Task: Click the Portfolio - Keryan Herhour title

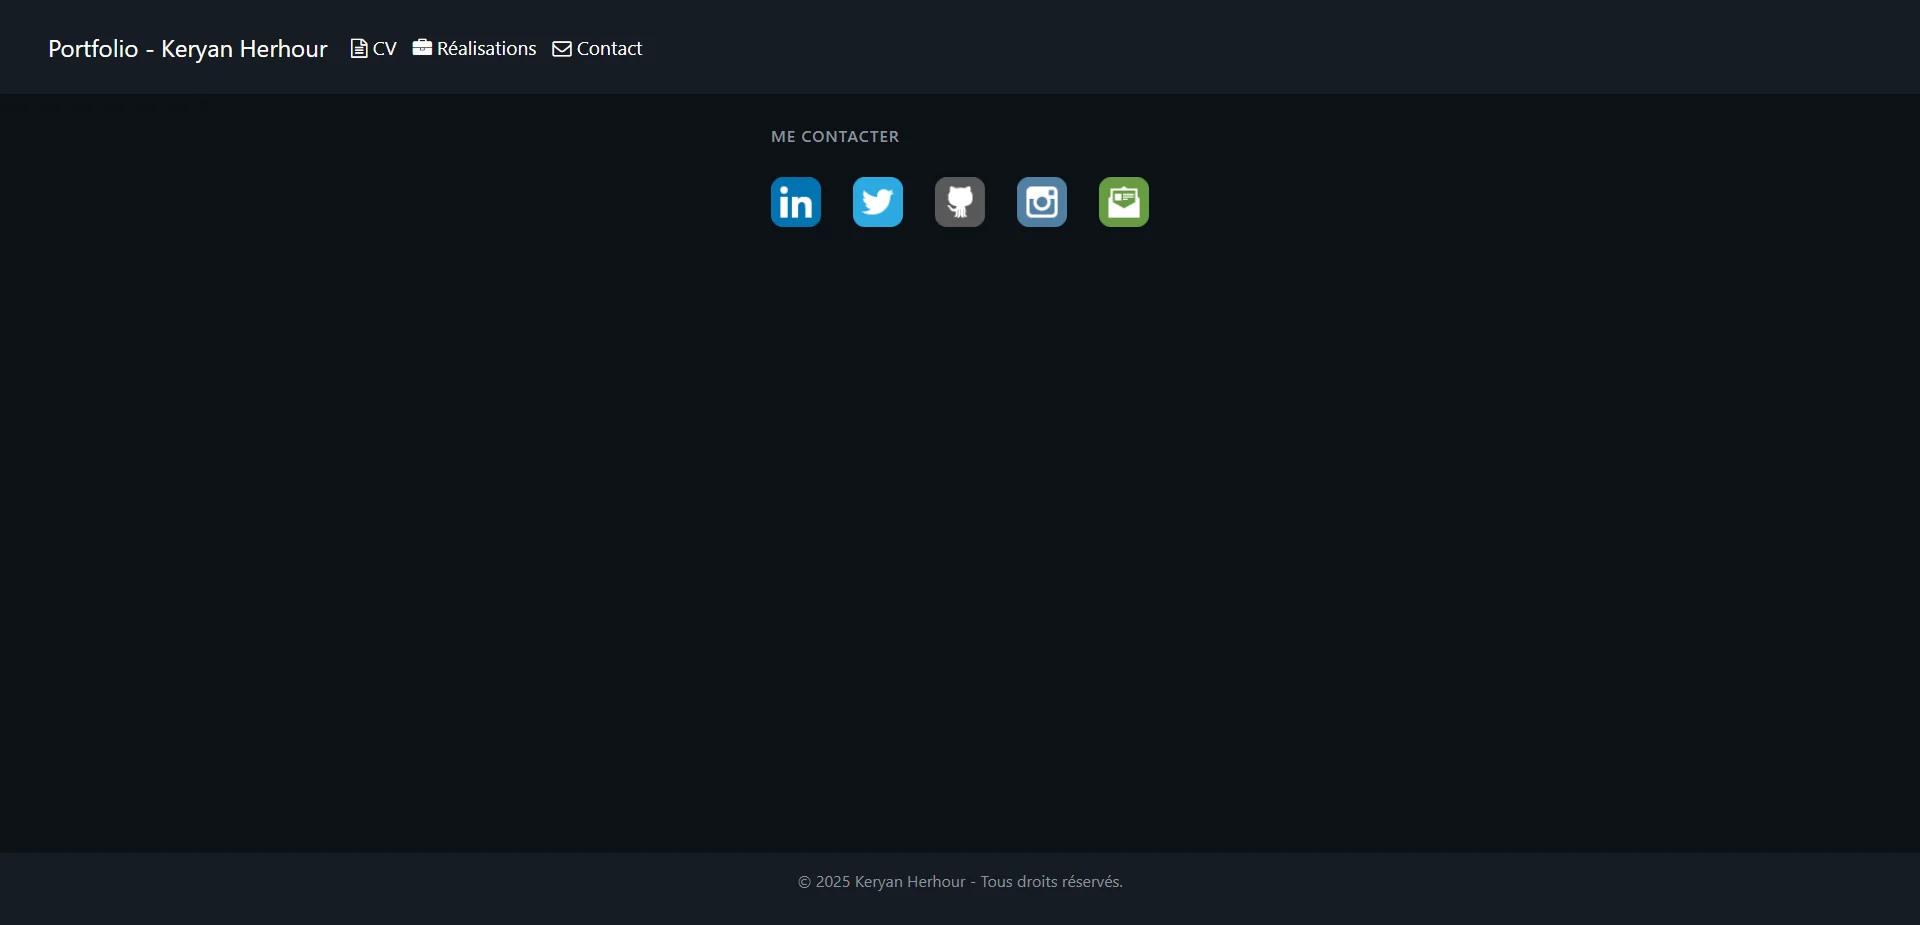Action: point(186,48)
